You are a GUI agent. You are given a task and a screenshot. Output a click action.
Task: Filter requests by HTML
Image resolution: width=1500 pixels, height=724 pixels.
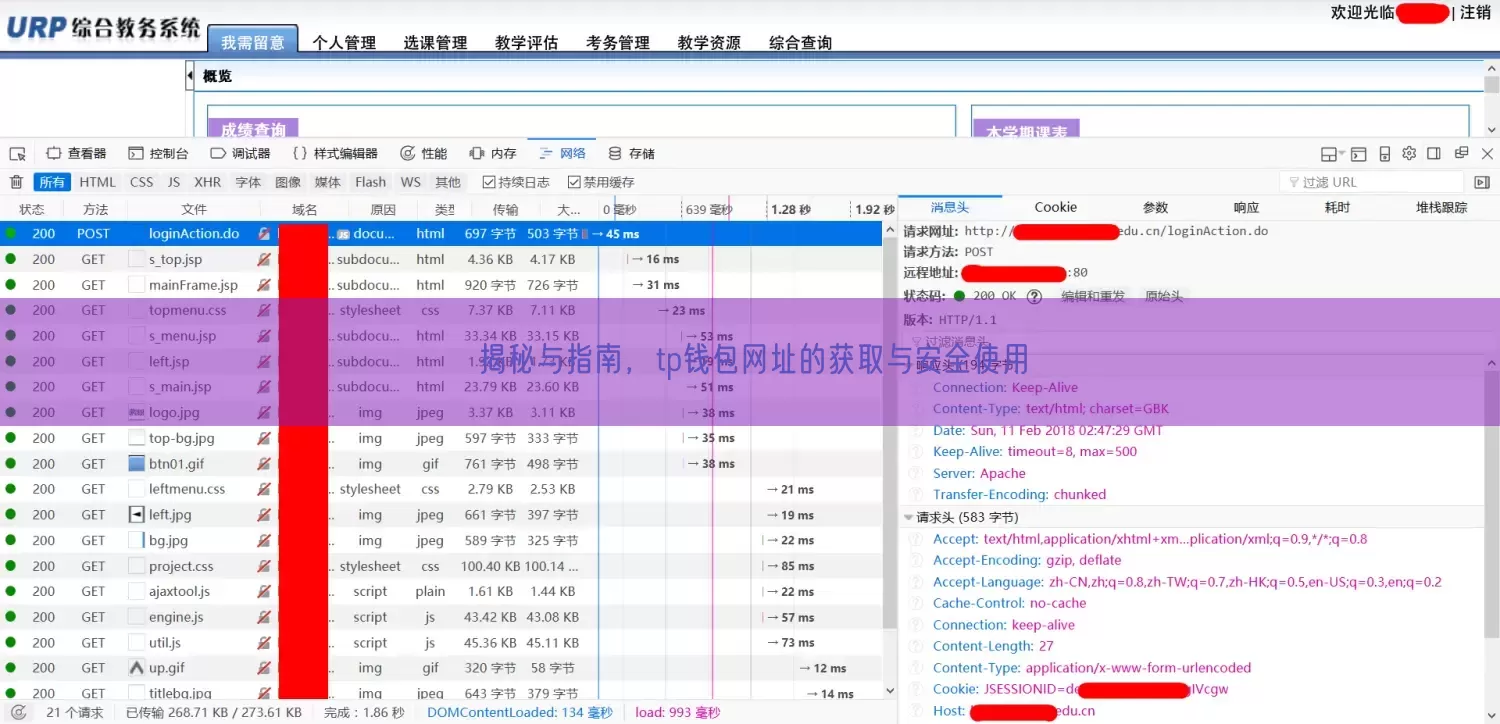pyautogui.click(x=98, y=182)
